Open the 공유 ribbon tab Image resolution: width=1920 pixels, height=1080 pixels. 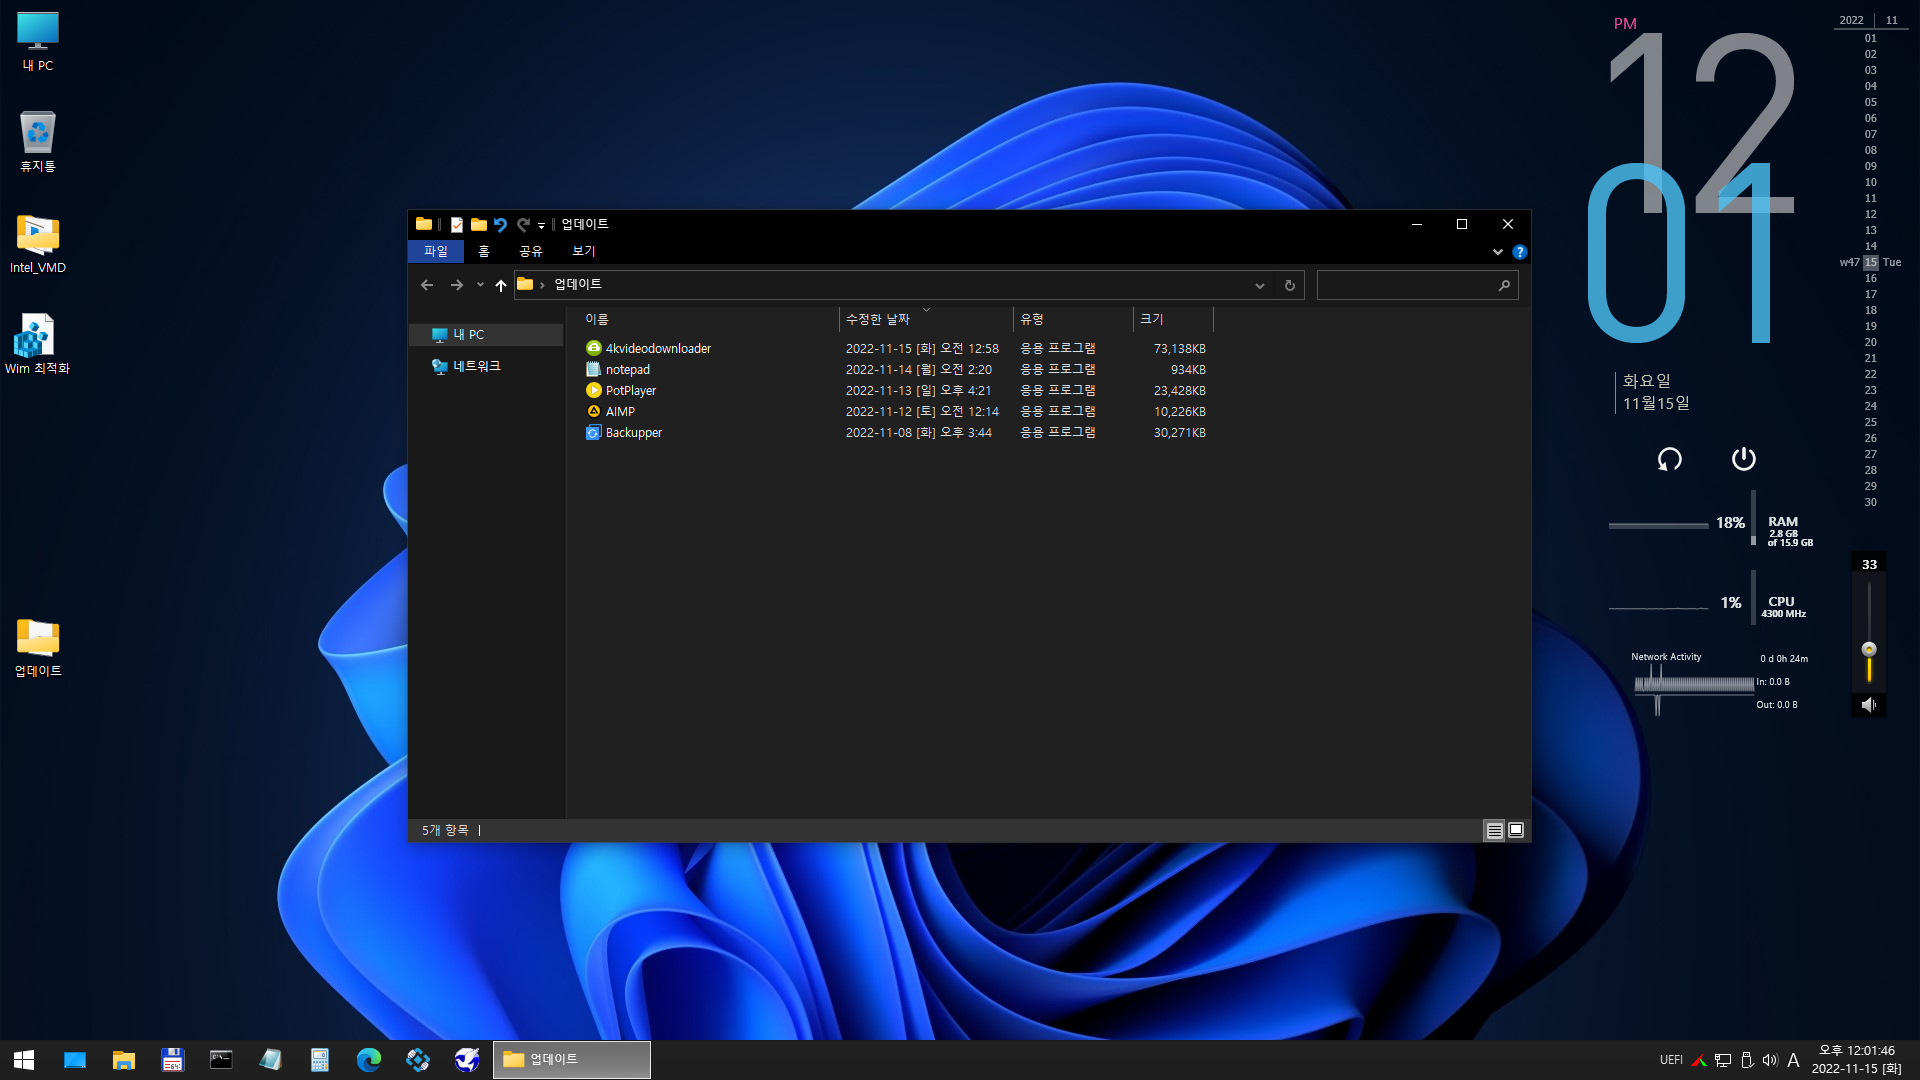pos(531,251)
